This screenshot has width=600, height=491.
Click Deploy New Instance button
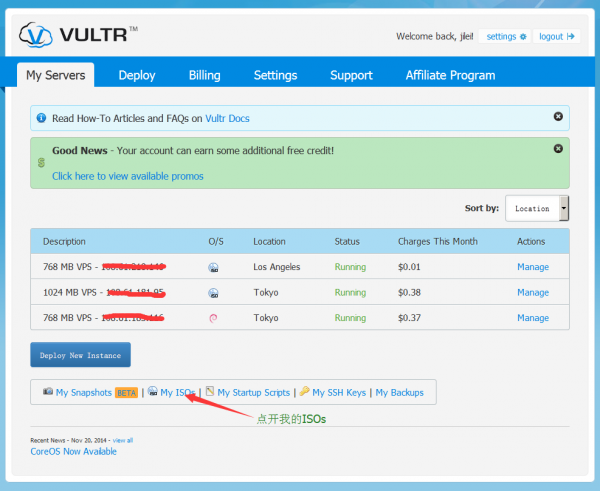click(x=80, y=355)
